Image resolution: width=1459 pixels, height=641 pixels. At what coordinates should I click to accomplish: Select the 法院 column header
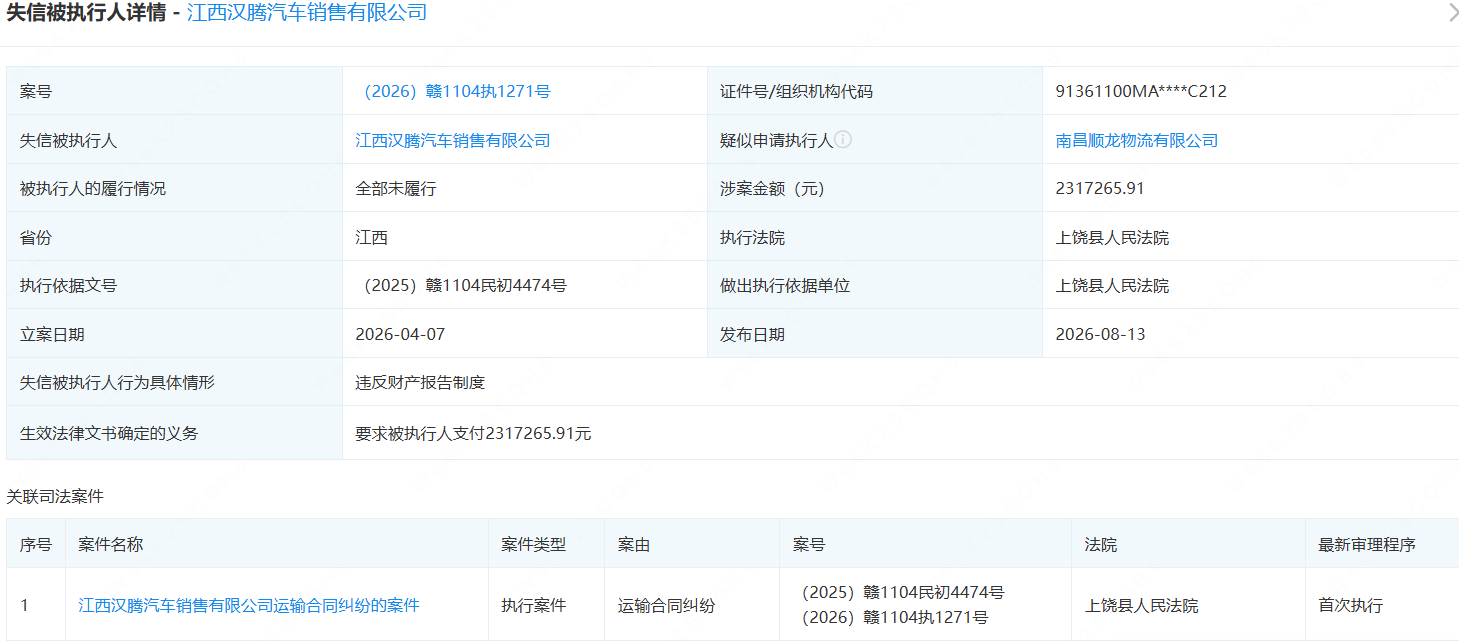point(1101,544)
